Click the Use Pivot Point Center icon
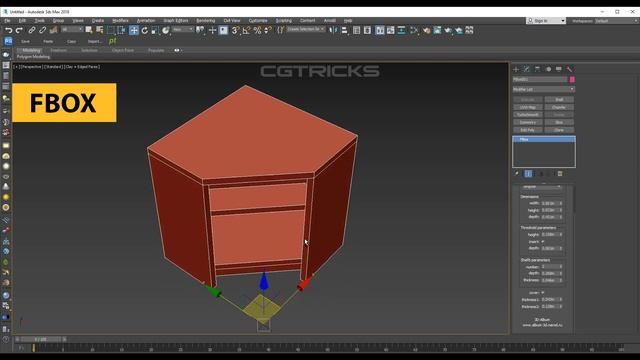Viewport: 640px width, 360px height. click(200, 30)
